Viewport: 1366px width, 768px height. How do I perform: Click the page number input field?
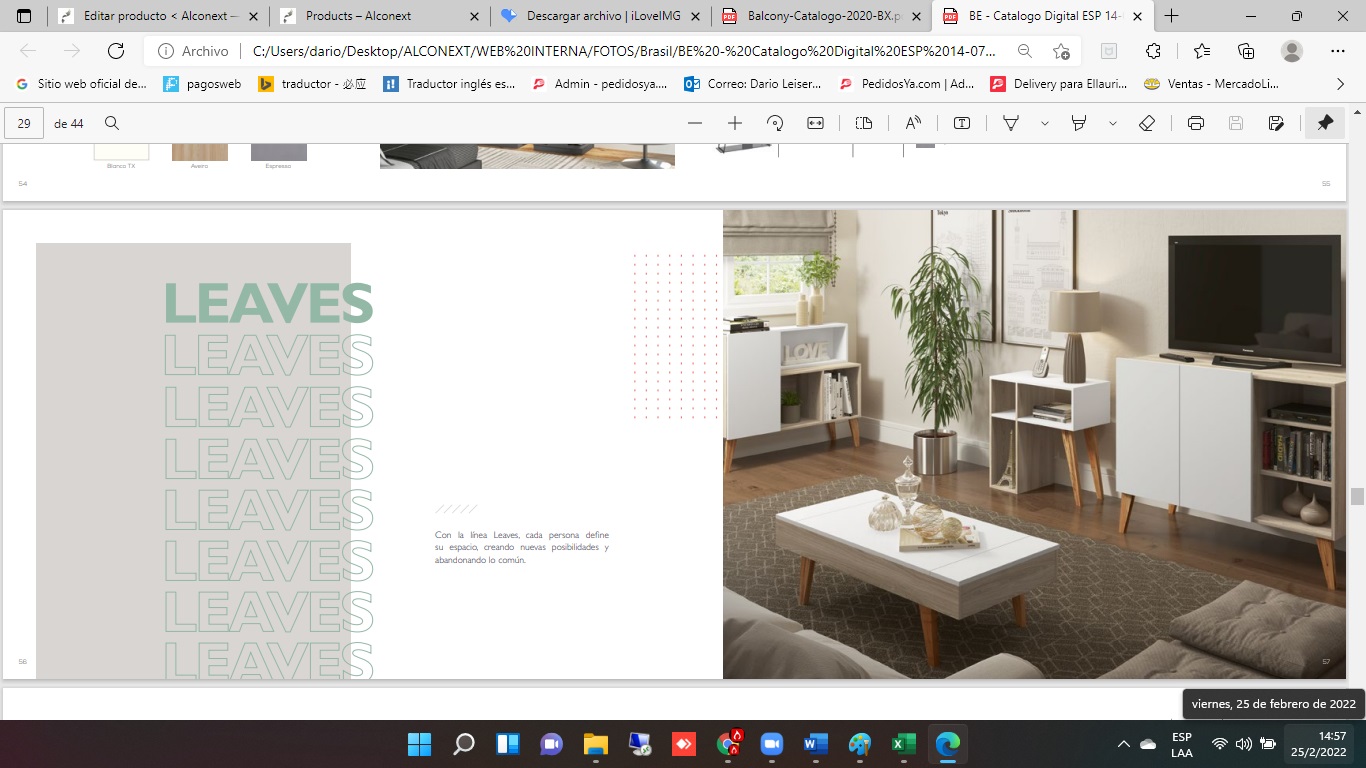[24, 123]
